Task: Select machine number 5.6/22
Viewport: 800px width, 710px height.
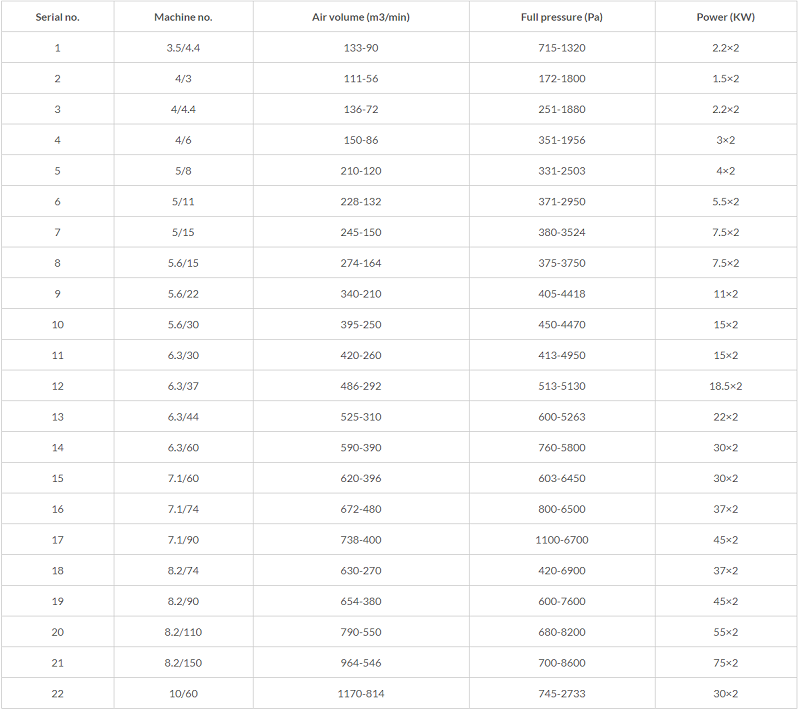Action: [183, 294]
